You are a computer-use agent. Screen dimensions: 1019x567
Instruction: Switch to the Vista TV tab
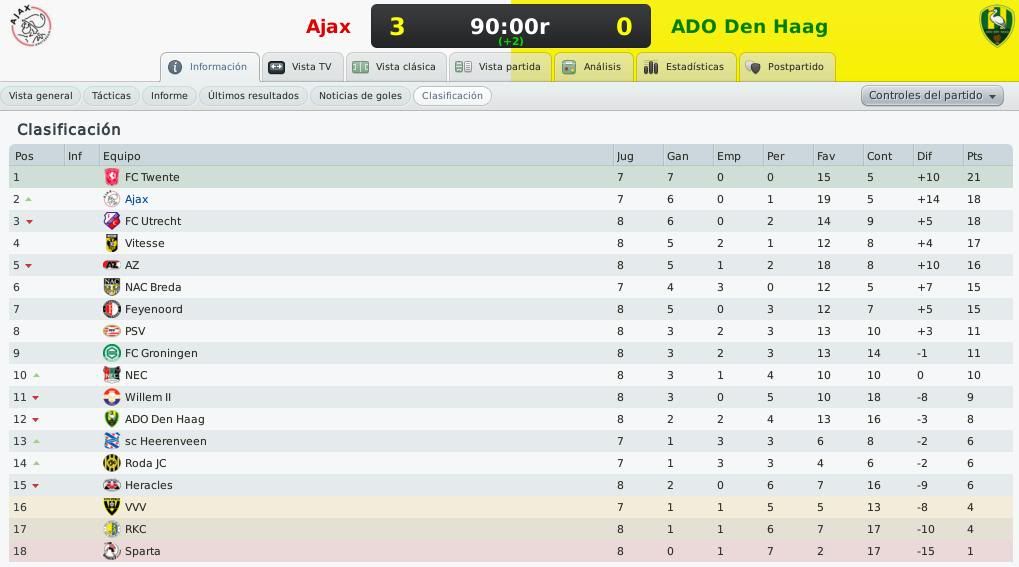302,67
